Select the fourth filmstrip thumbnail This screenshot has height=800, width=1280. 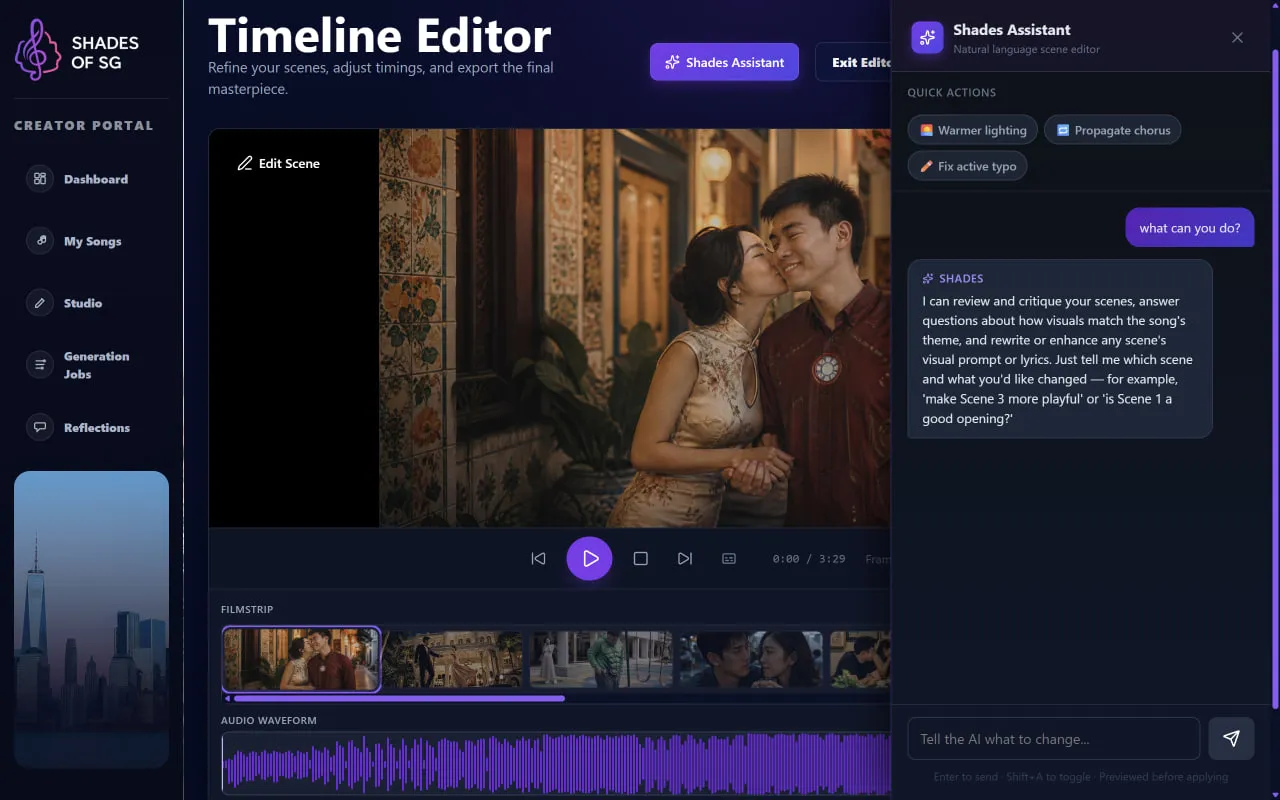[x=751, y=659]
